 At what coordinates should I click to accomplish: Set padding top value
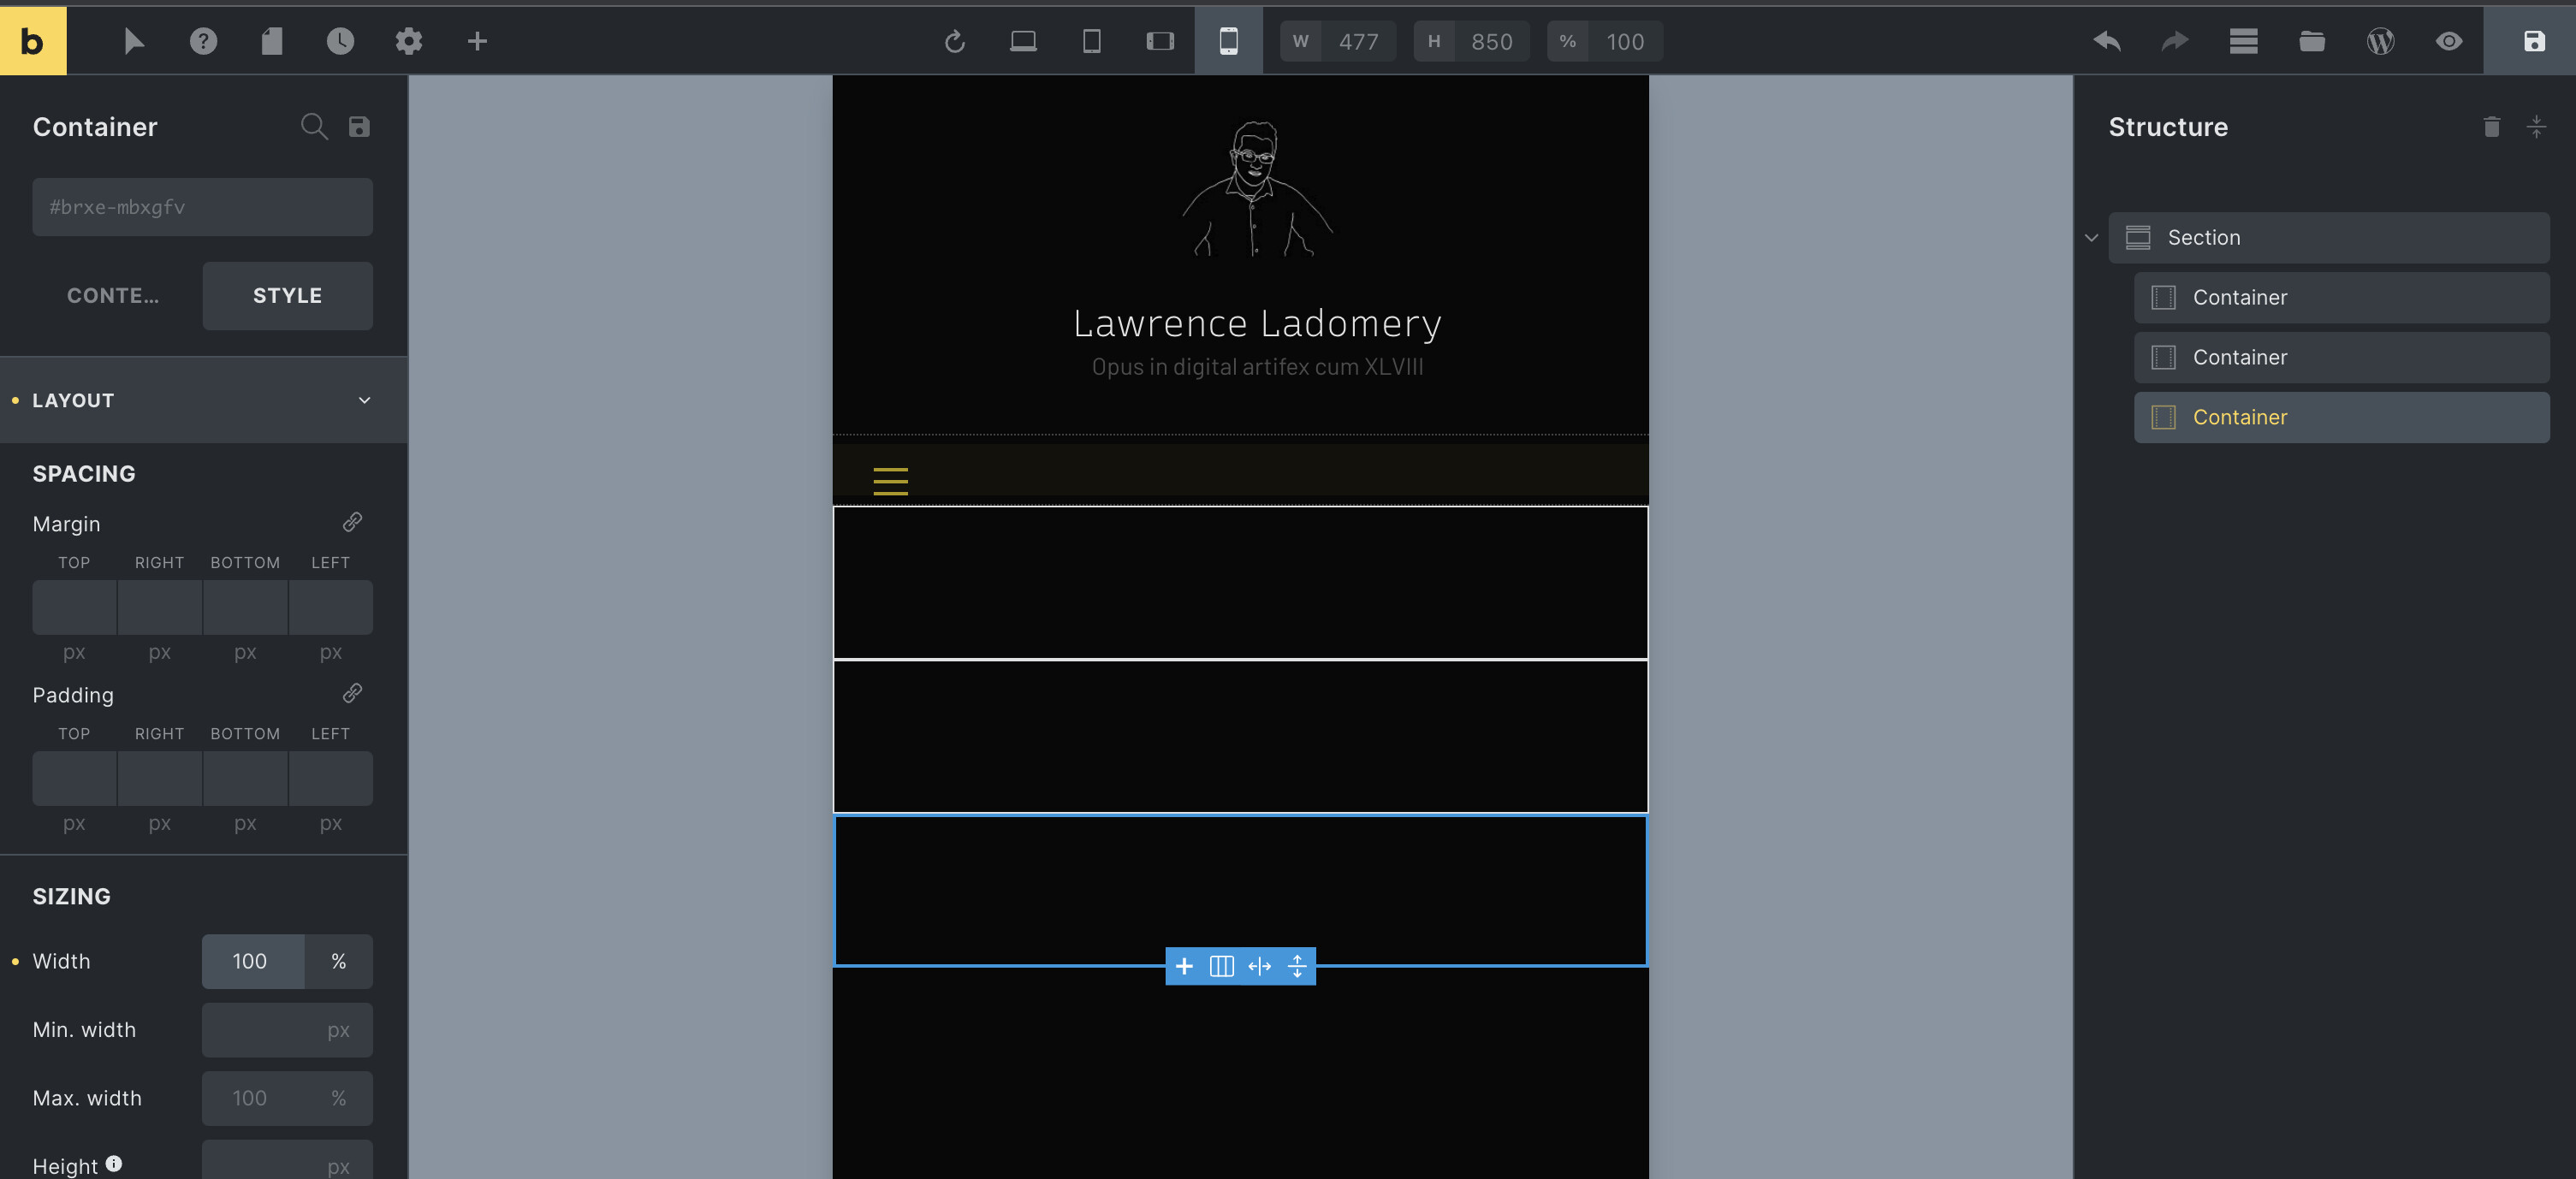click(x=75, y=778)
